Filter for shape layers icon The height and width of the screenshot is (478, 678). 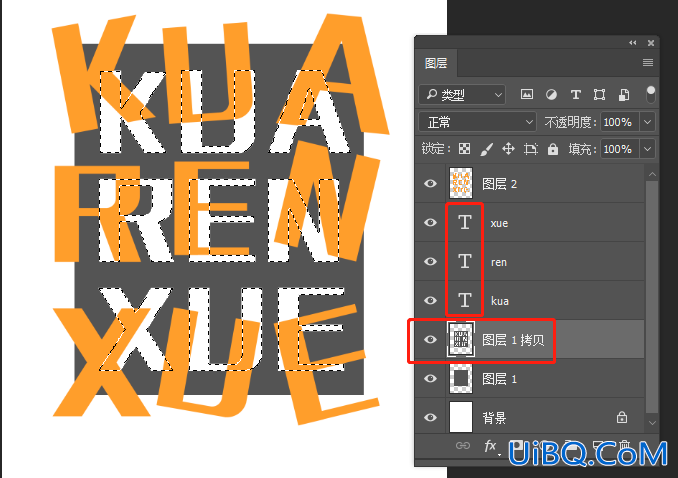(x=599, y=94)
